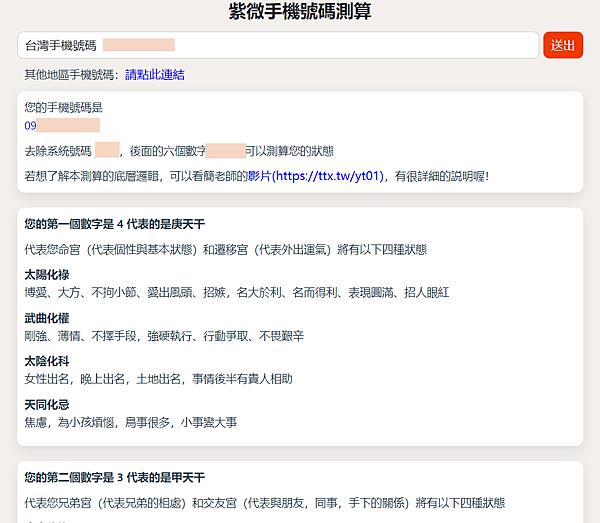This screenshot has width=600, height=523.
Task: Click the displayed phone number starting 09
Action: (x=62, y=125)
